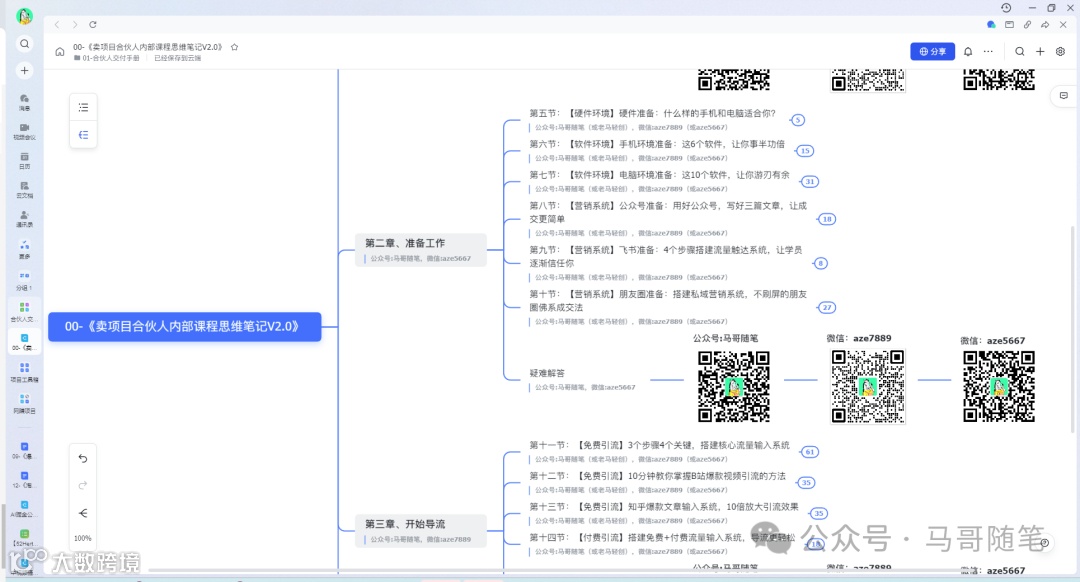Expand the 第八节 node badge 18
This screenshot has height=582, width=1080.
[827, 219]
